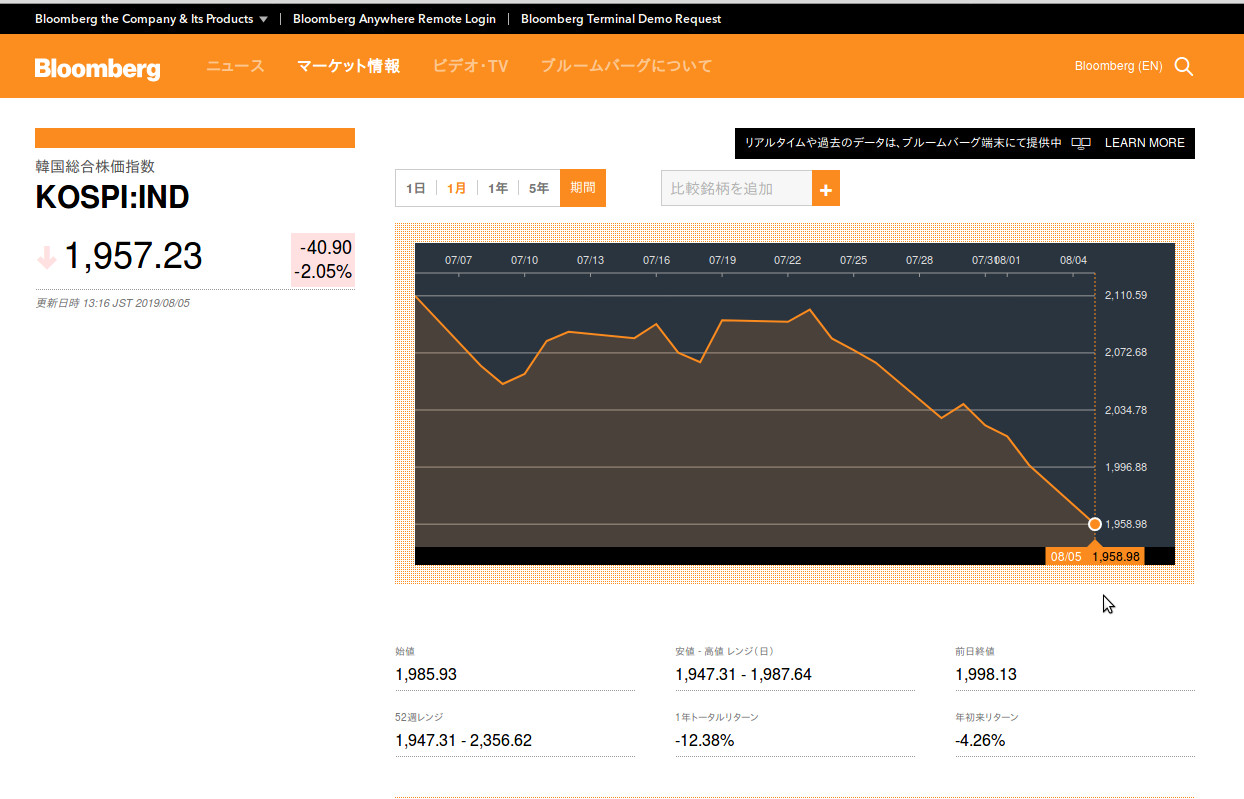The width and height of the screenshot is (1244, 799).
Task: Click the 07/22 date label on chart
Action: point(788,260)
